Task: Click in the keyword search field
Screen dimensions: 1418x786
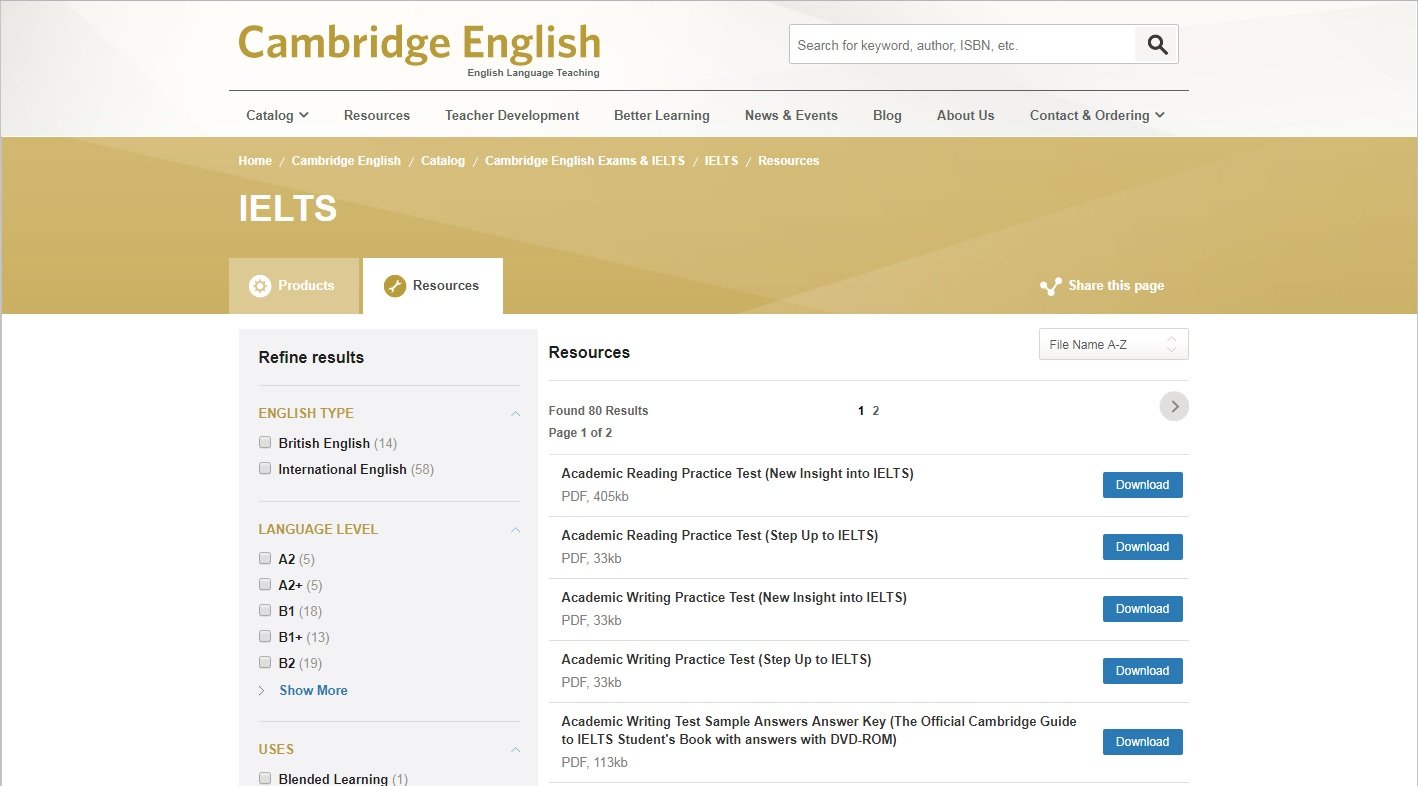Action: pyautogui.click(x=962, y=45)
